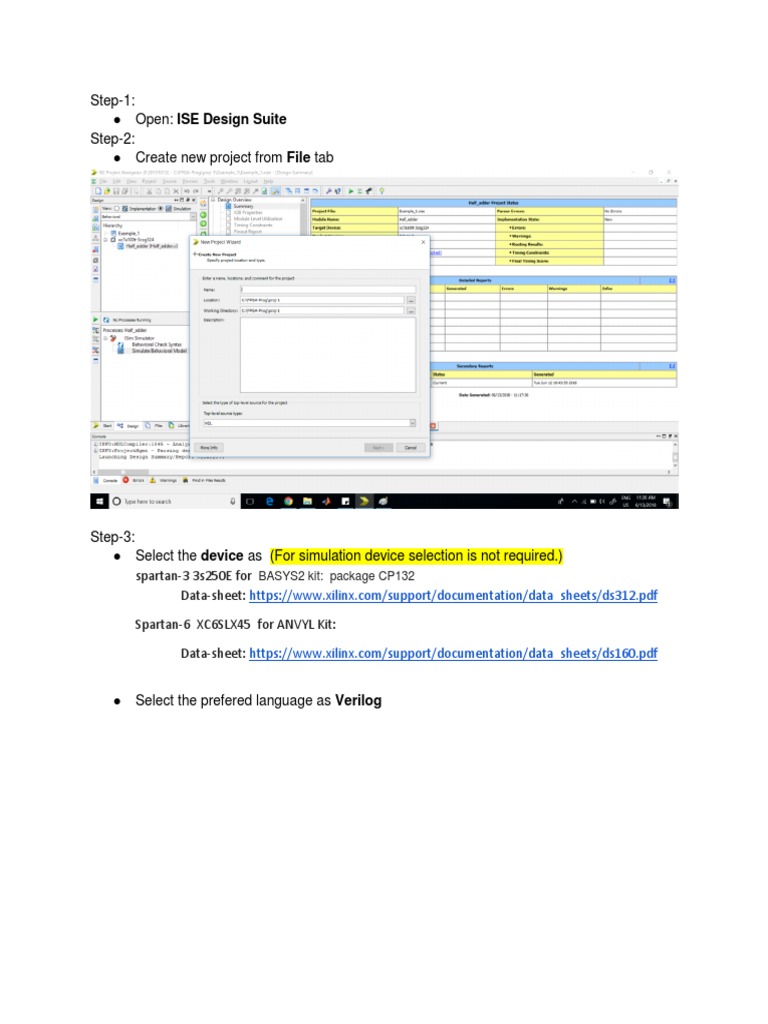Collapse the xc7a100t device tree node
The width and height of the screenshot is (768, 1024).
(x=105, y=240)
